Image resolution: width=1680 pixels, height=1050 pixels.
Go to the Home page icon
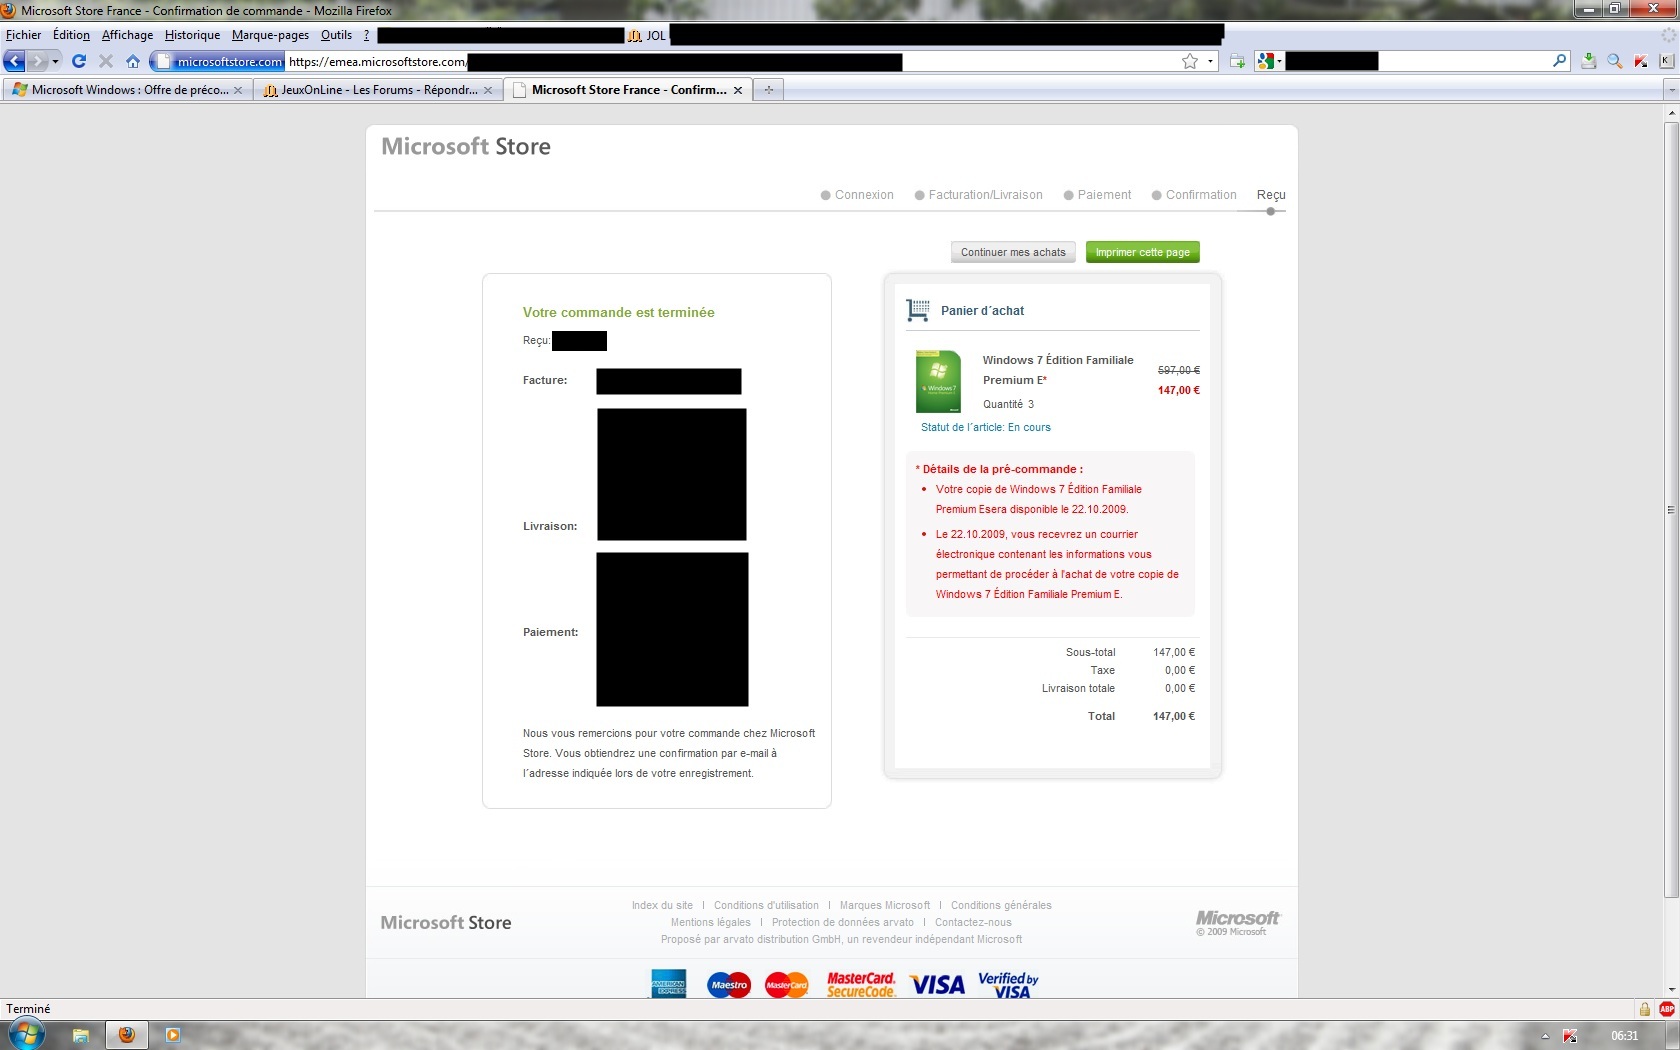133,61
